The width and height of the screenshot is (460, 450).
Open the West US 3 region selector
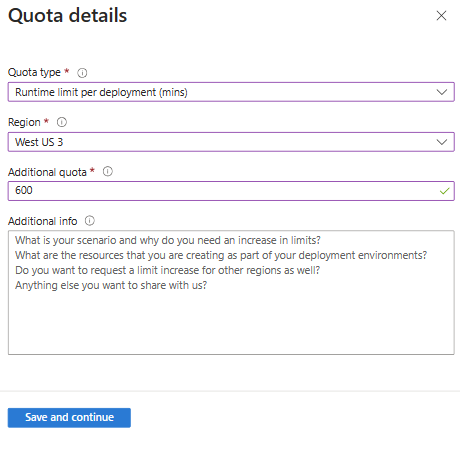click(231, 142)
